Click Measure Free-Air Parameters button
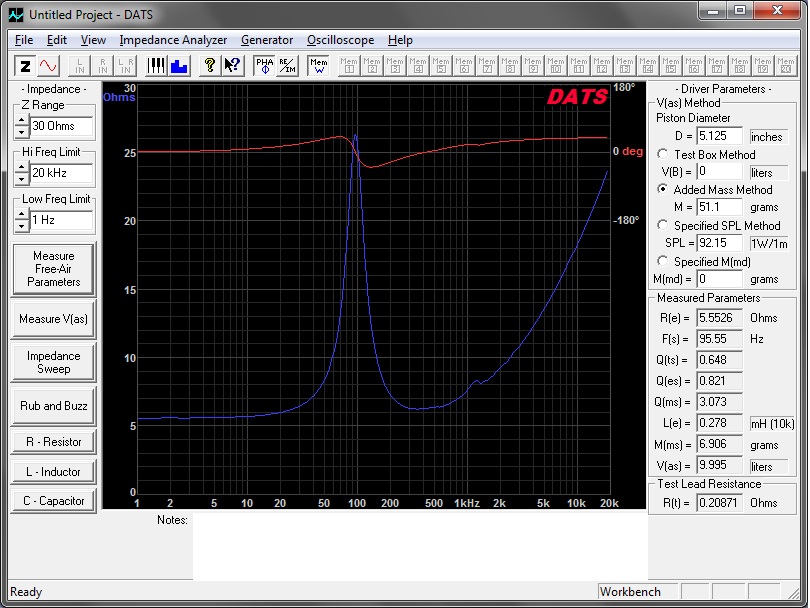The width and height of the screenshot is (810, 608). [53, 269]
